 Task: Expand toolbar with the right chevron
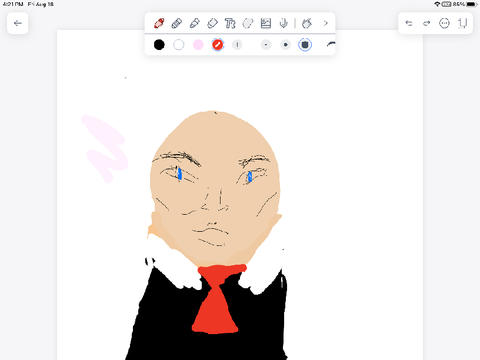(326, 23)
